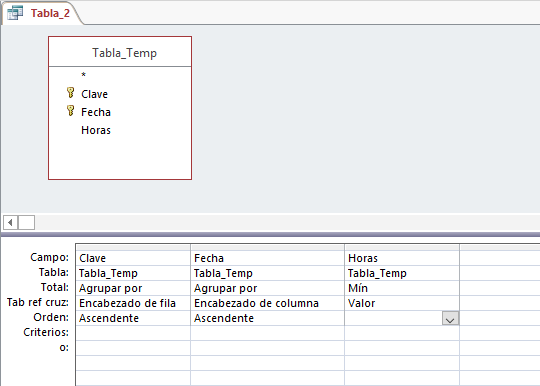
Task: Click the Agrupar por Total cell for Clave
Action: 133,288
